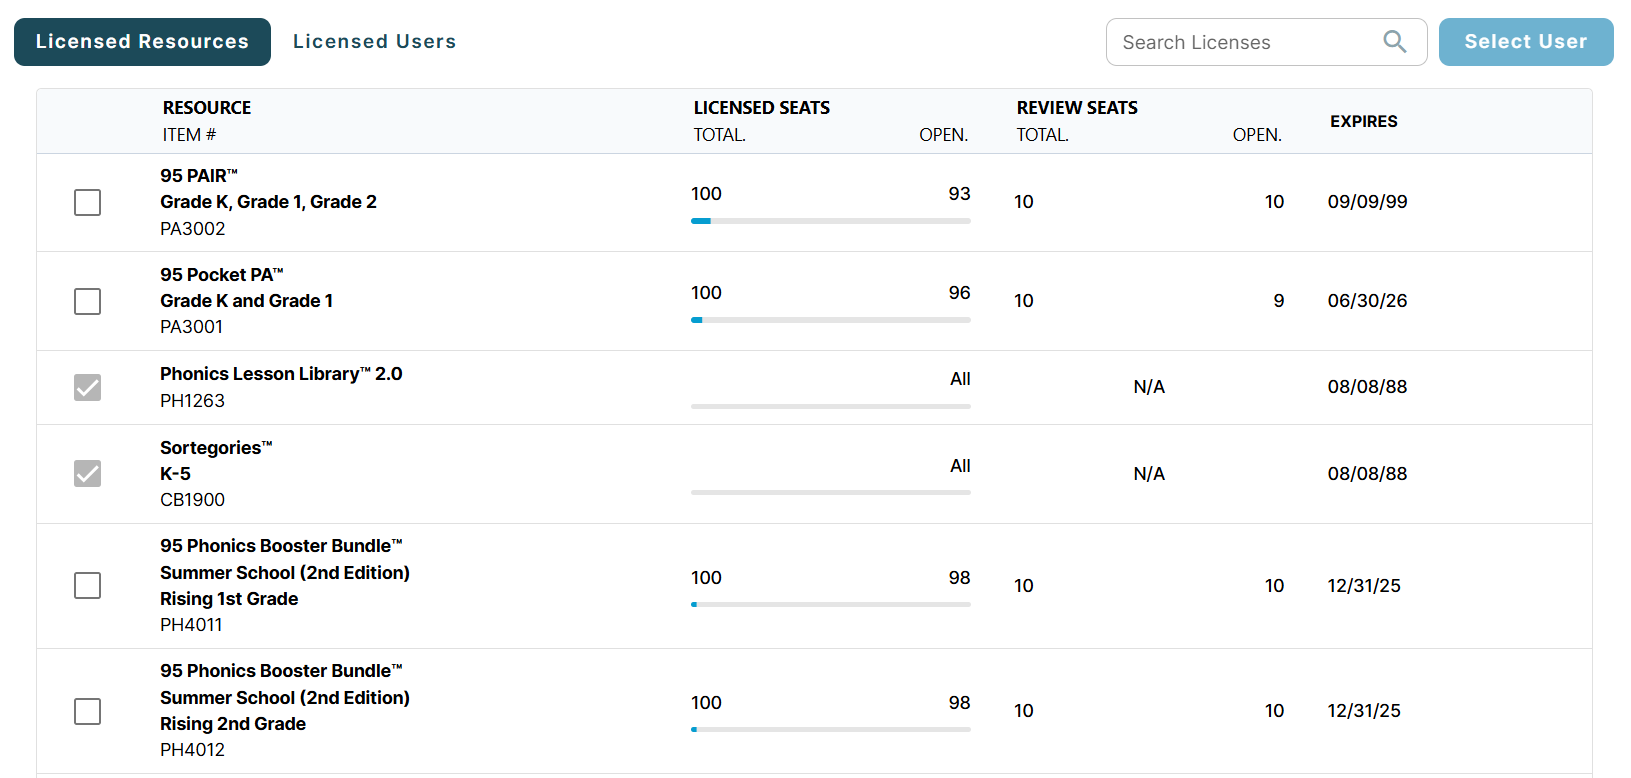
Task: Check the Rising 1st Grade PH4011 box
Action: 88,586
